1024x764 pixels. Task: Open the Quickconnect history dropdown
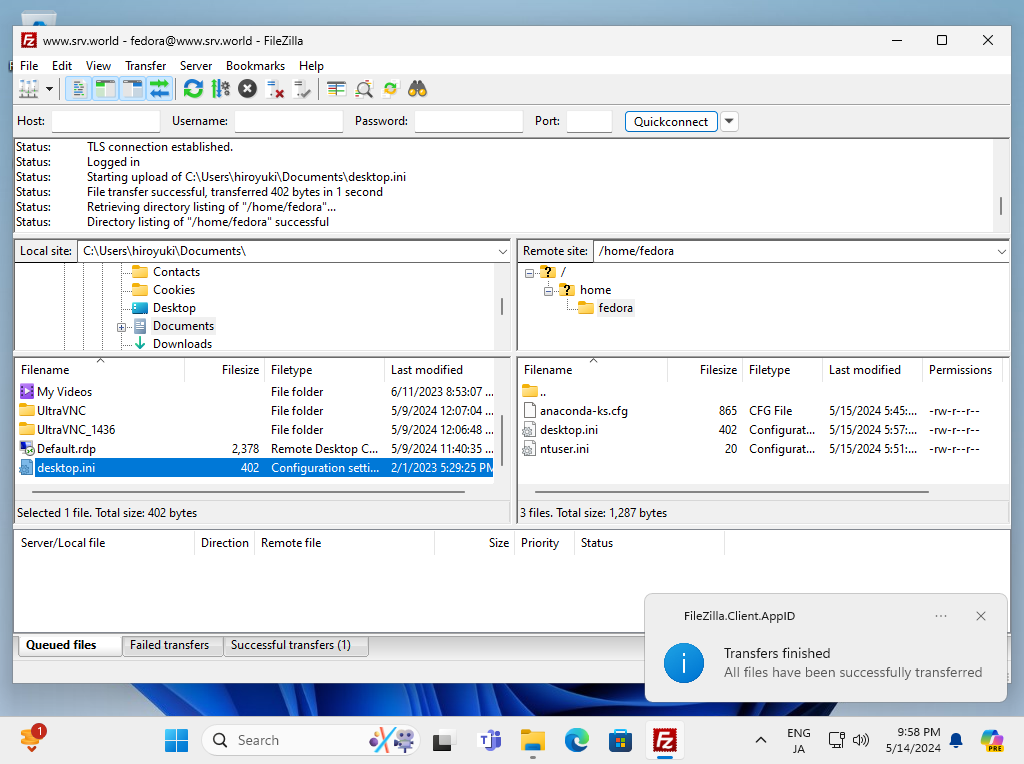(x=729, y=121)
